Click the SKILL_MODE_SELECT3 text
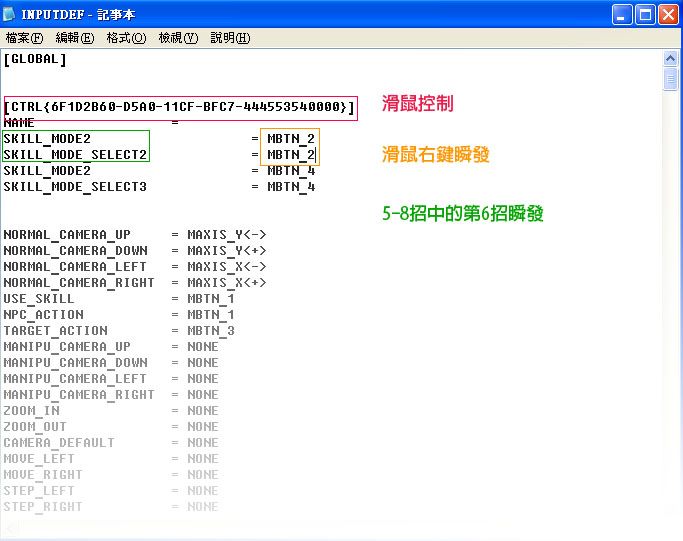683x541 pixels. click(x=75, y=187)
